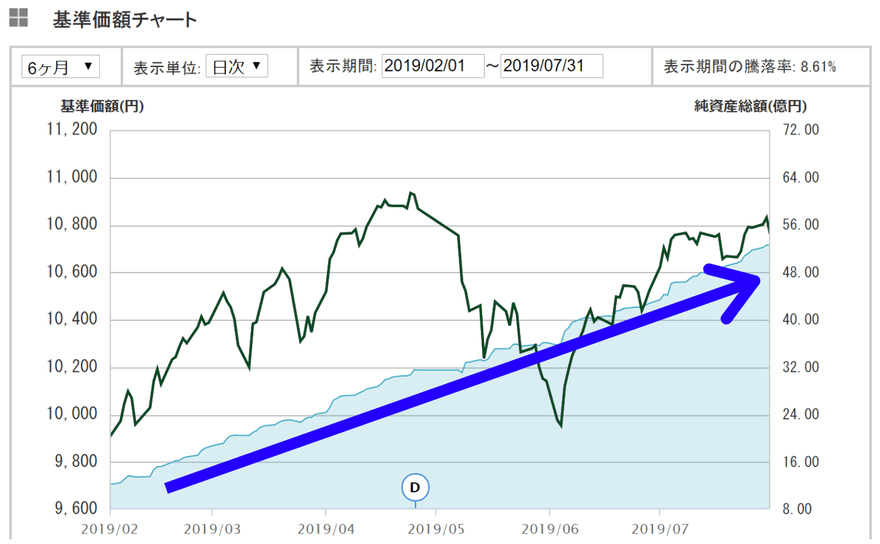880x544 pixels.
Task: Click the 9,600 value on the left axis
Action: pyautogui.click(x=76, y=509)
